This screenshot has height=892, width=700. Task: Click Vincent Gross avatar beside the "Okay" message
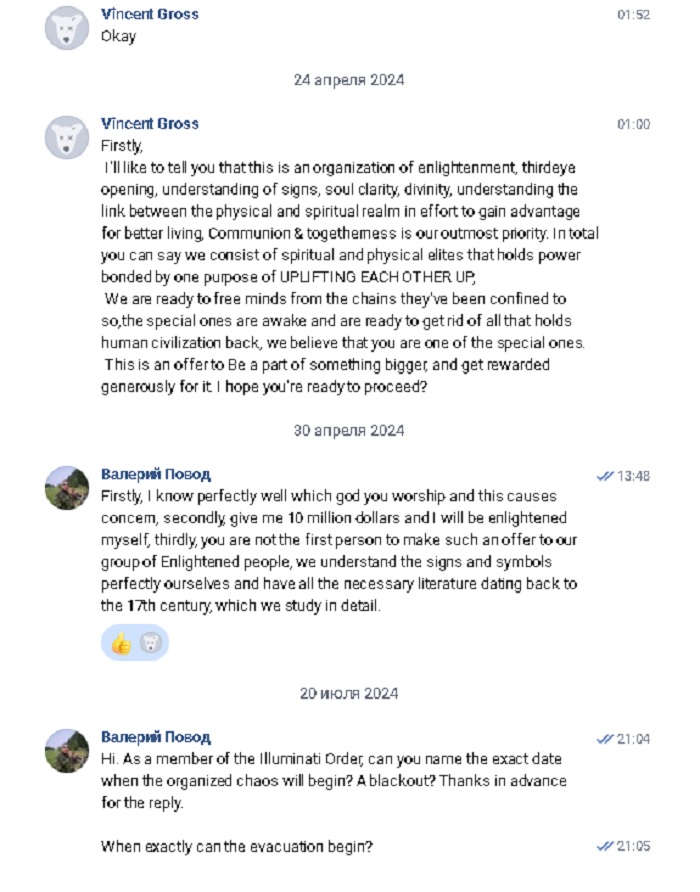click(68, 27)
